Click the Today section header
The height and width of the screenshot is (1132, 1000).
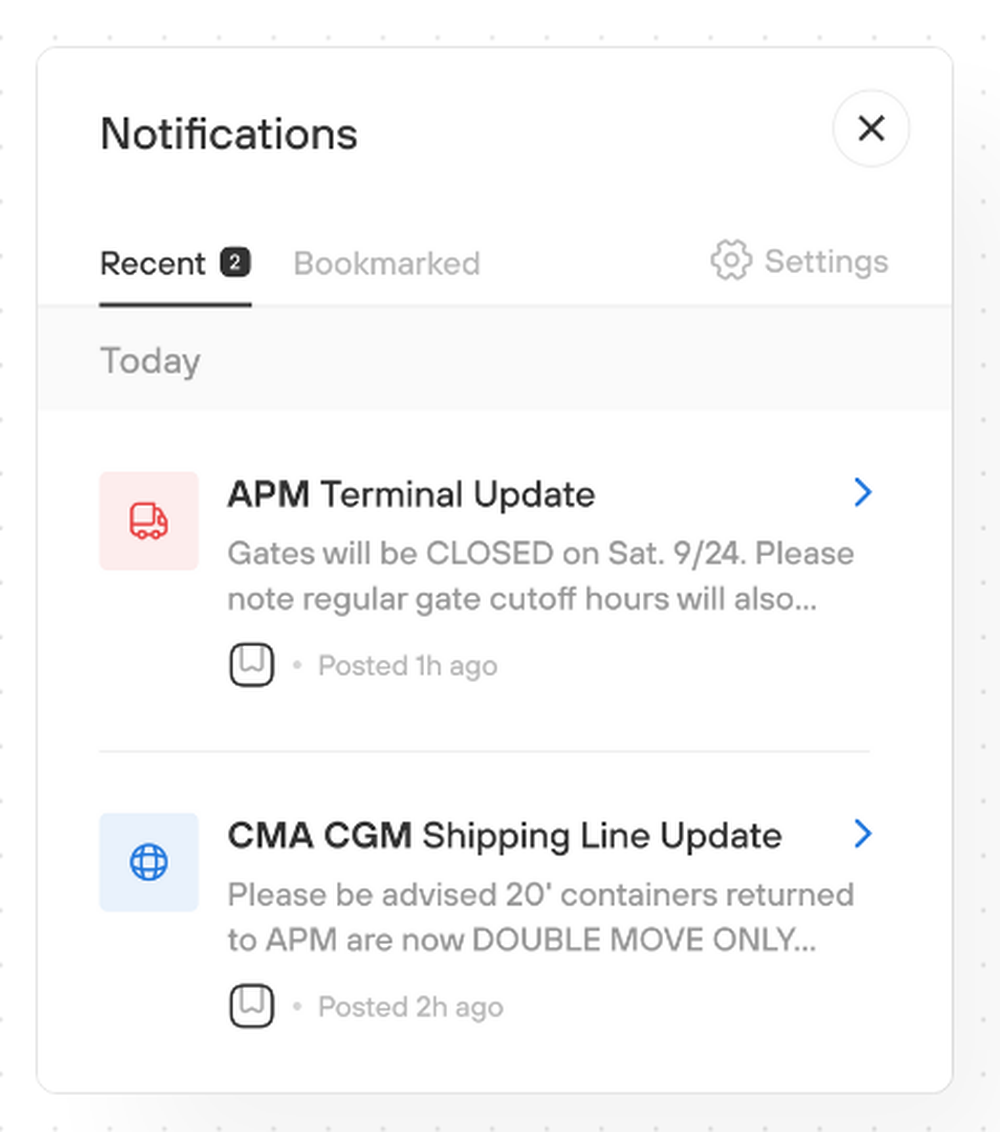pyautogui.click(x=150, y=361)
